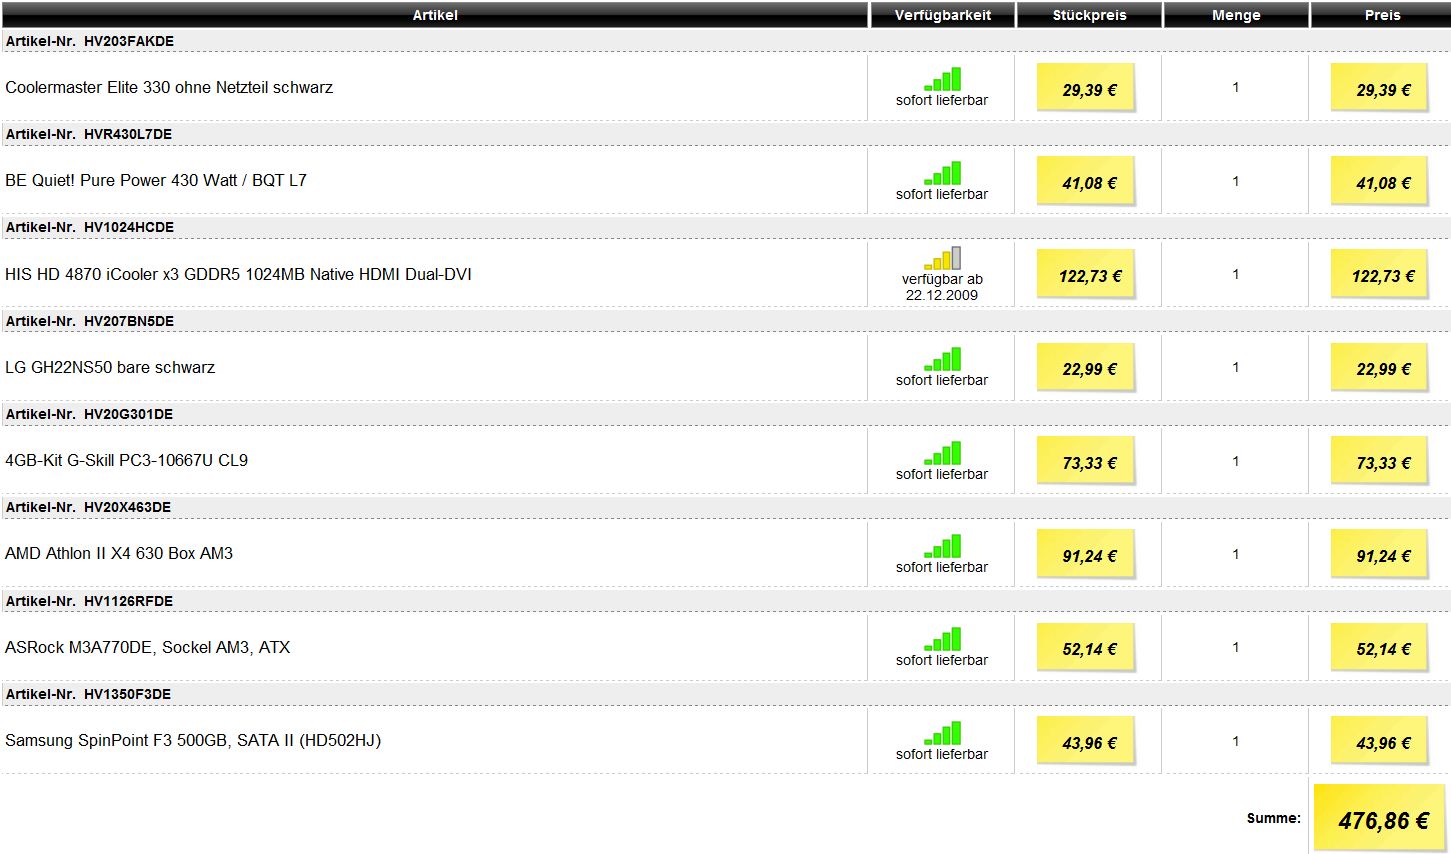Image resolution: width=1451 pixels, height=854 pixels.
Task: Click availability bars icon for Samsung SpinPoint F3
Action: click(x=942, y=733)
